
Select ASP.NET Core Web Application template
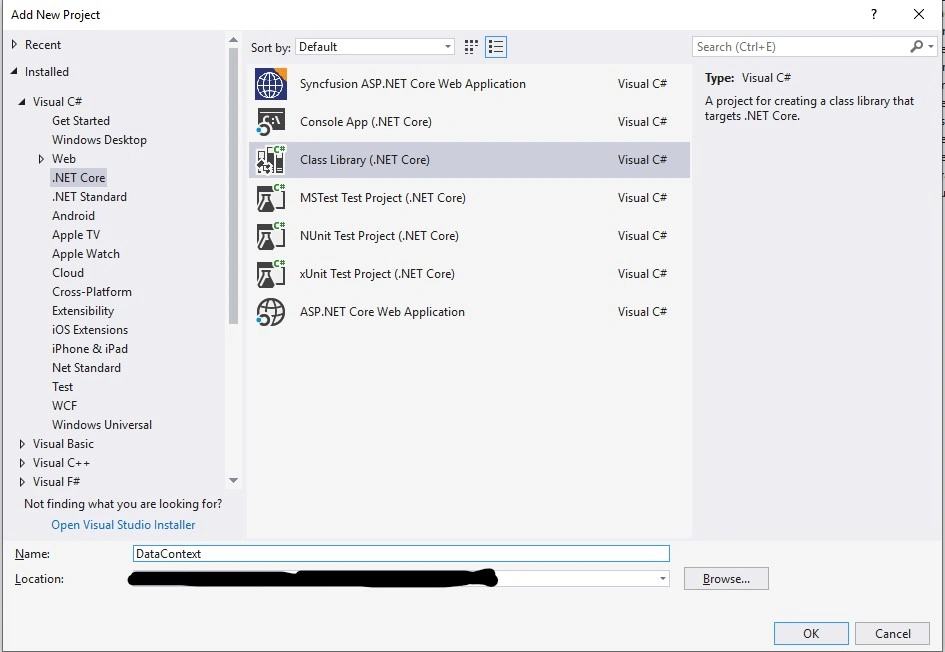click(469, 312)
